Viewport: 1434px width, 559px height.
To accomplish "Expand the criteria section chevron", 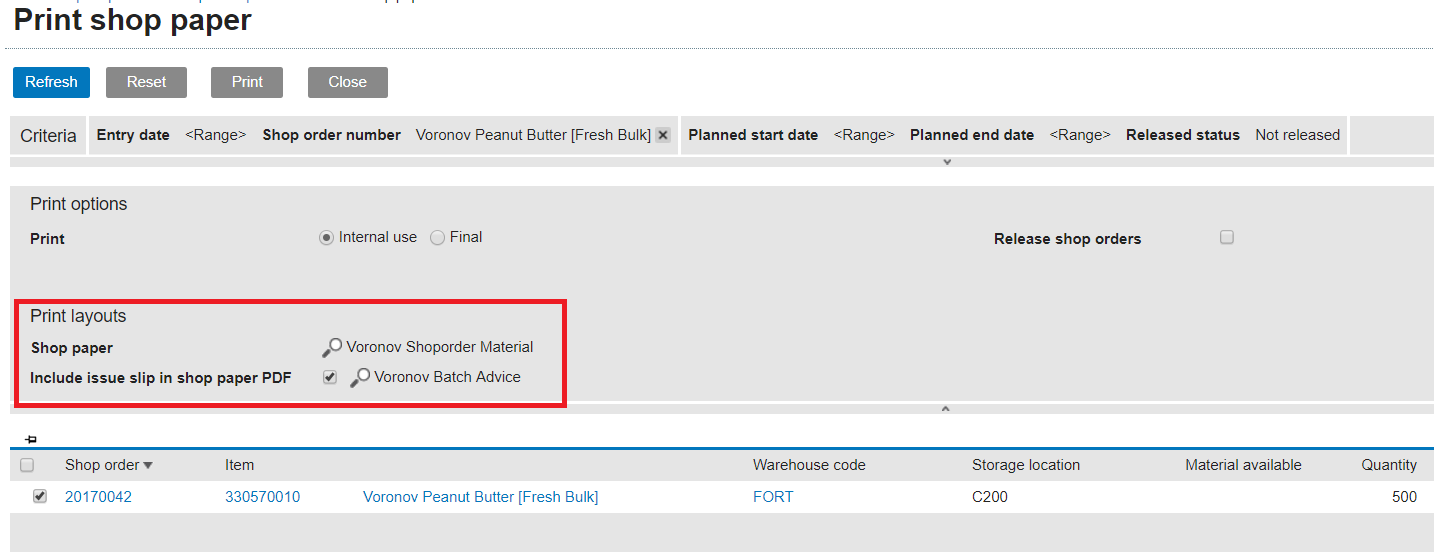I will coord(946,162).
